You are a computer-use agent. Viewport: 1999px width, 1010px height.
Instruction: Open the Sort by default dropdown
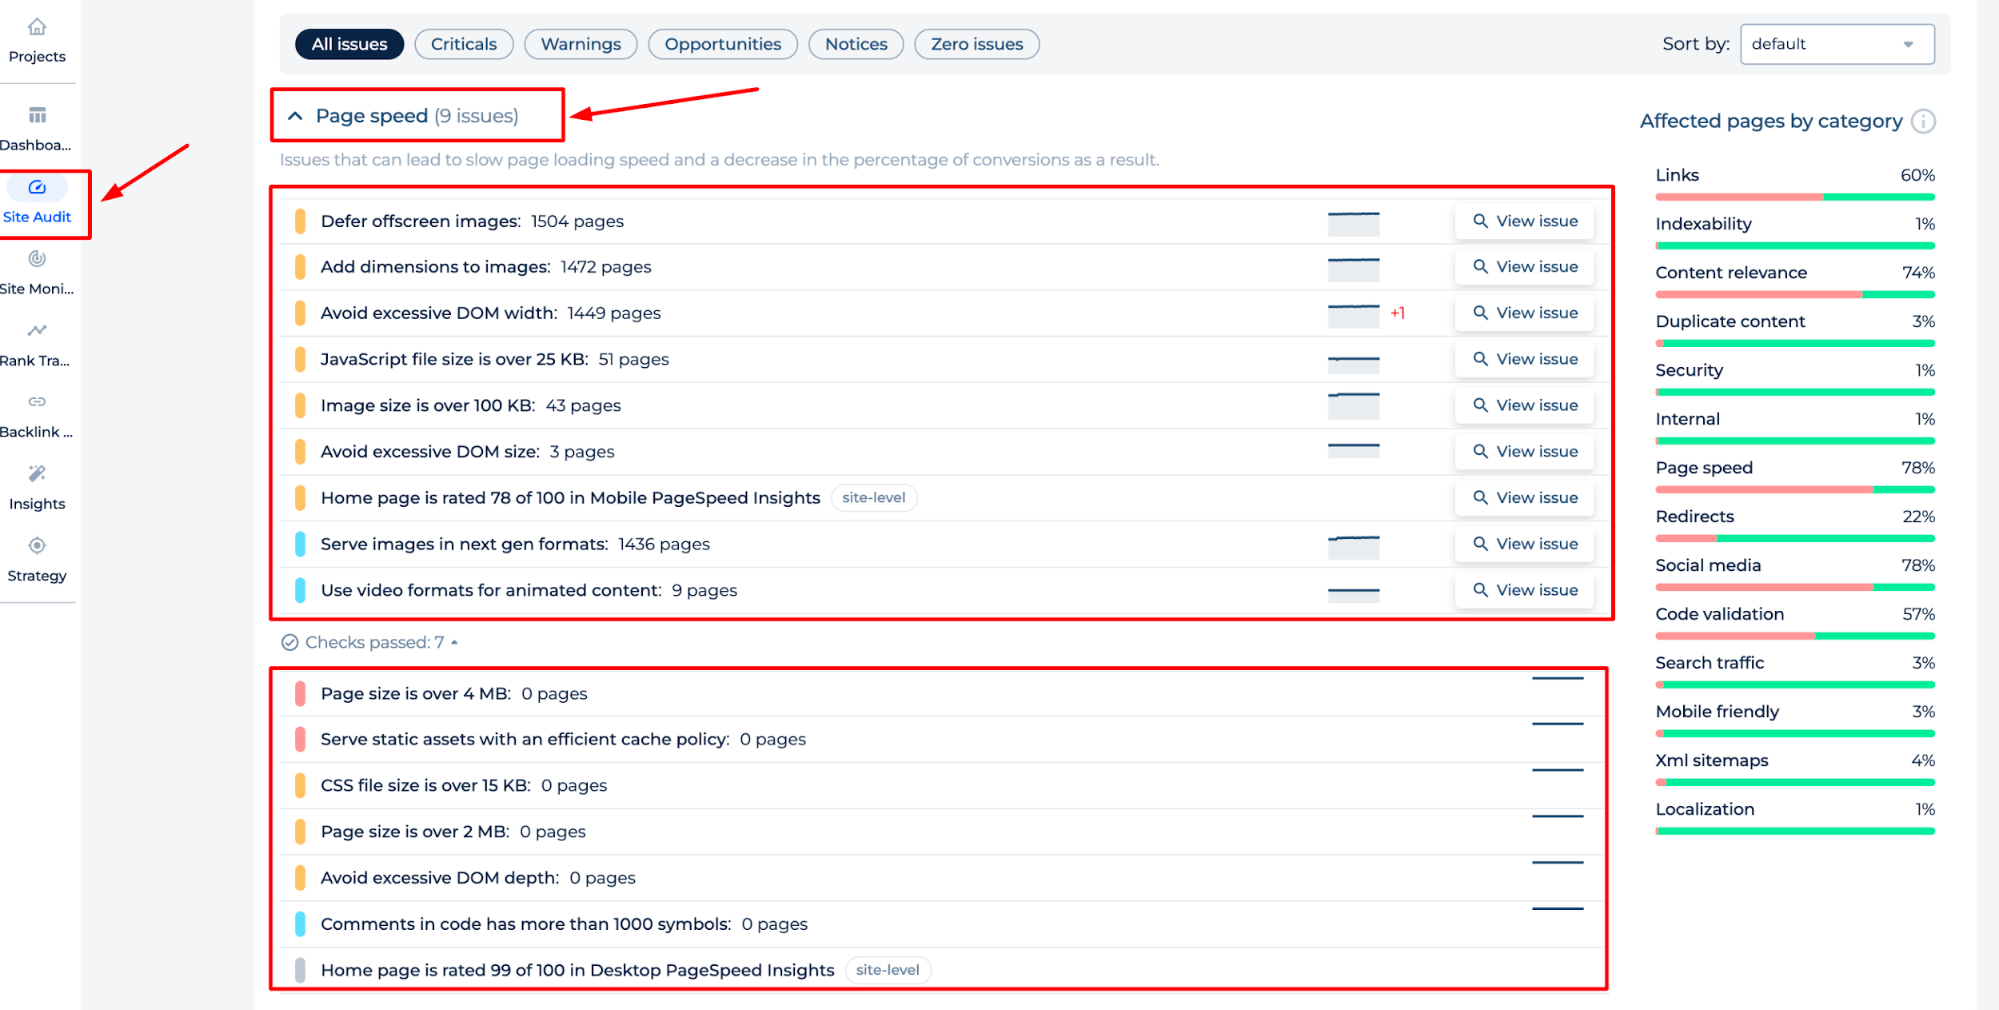pos(1837,44)
